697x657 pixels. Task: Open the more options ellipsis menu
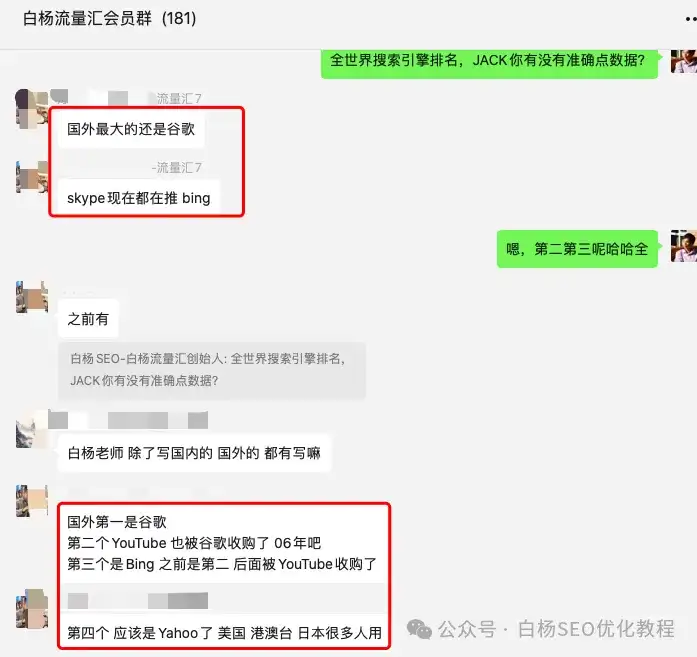pyautogui.click(x=690, y=19)
